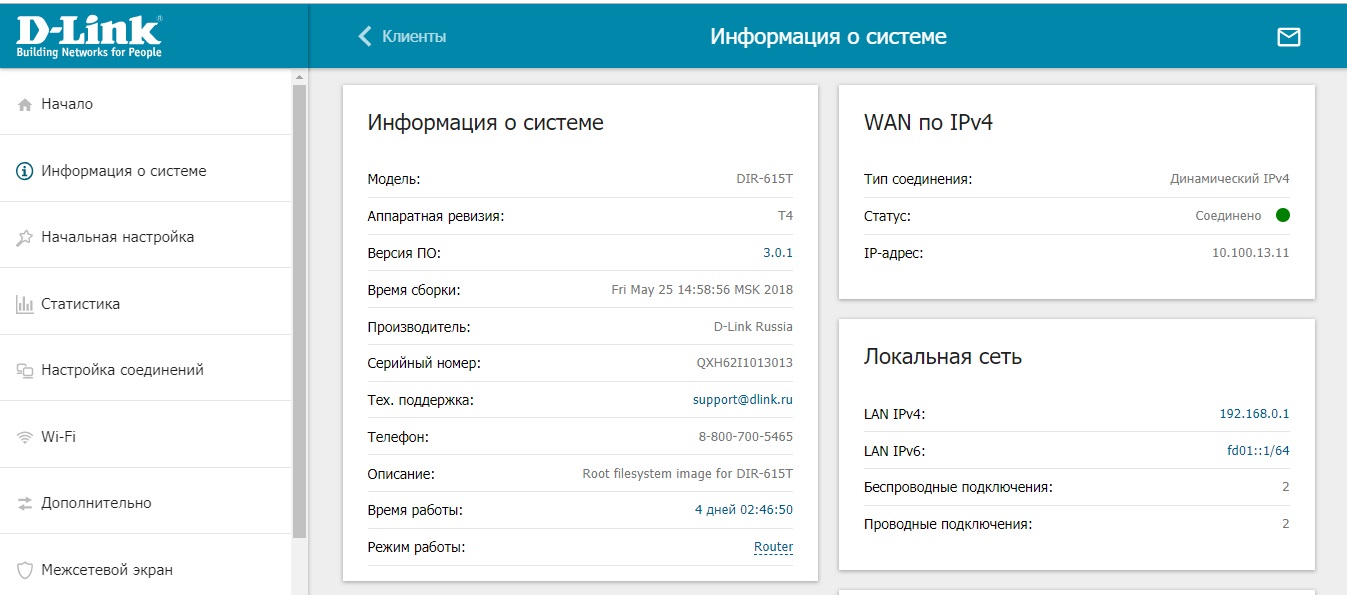
Task: Click the LAN IPv4 address 192.168.0.1
Action: tap(1254, 414)
